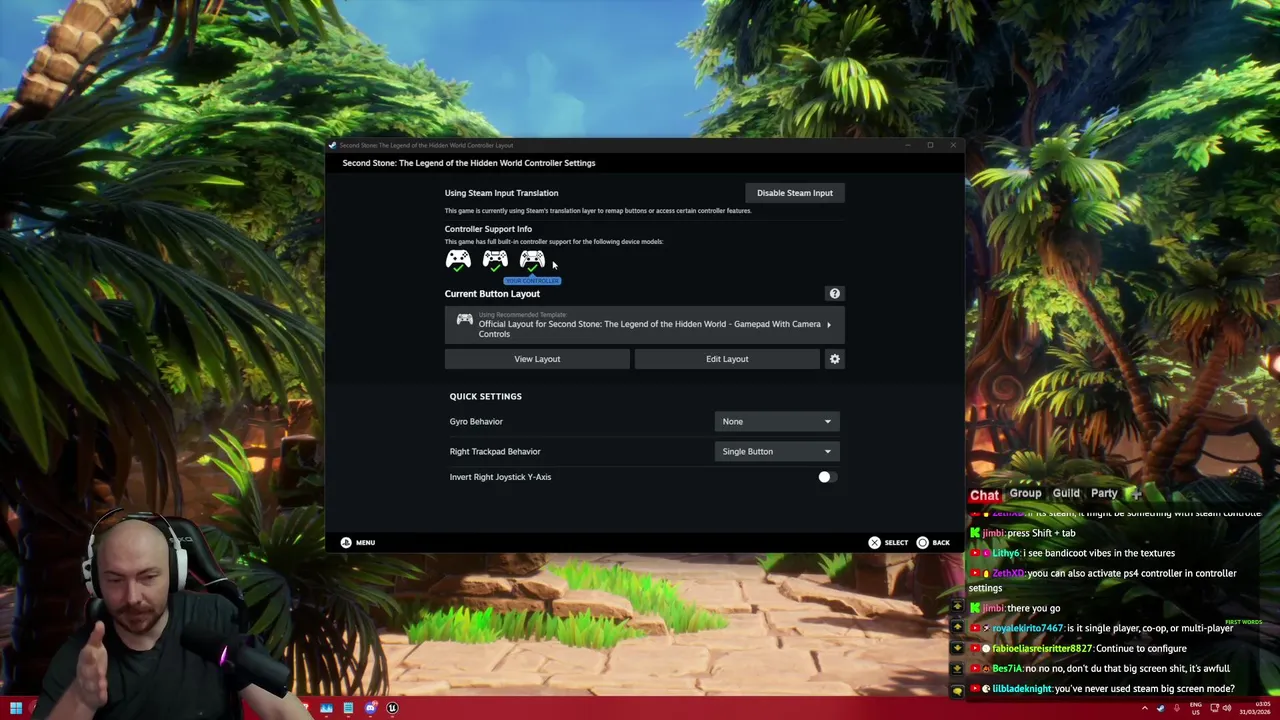Open the help question-mark icon
Image resolution: width=1280 pixels, height=720 pixels.
(835, 293)
